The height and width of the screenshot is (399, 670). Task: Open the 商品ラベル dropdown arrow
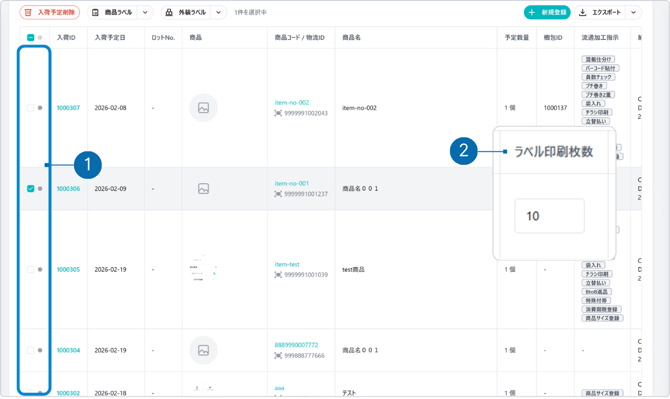[x=145, y=12]
